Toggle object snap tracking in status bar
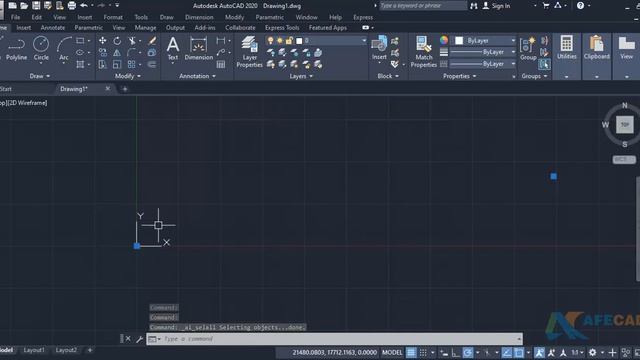 (507, 353)
